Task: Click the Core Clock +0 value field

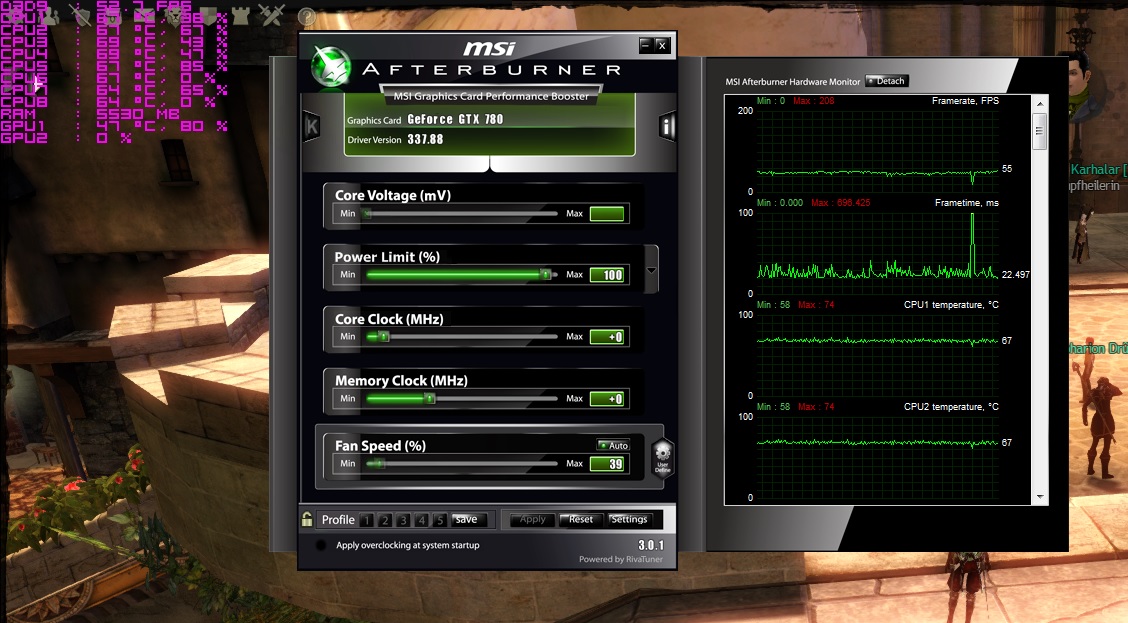Action: tap(607, 337)
